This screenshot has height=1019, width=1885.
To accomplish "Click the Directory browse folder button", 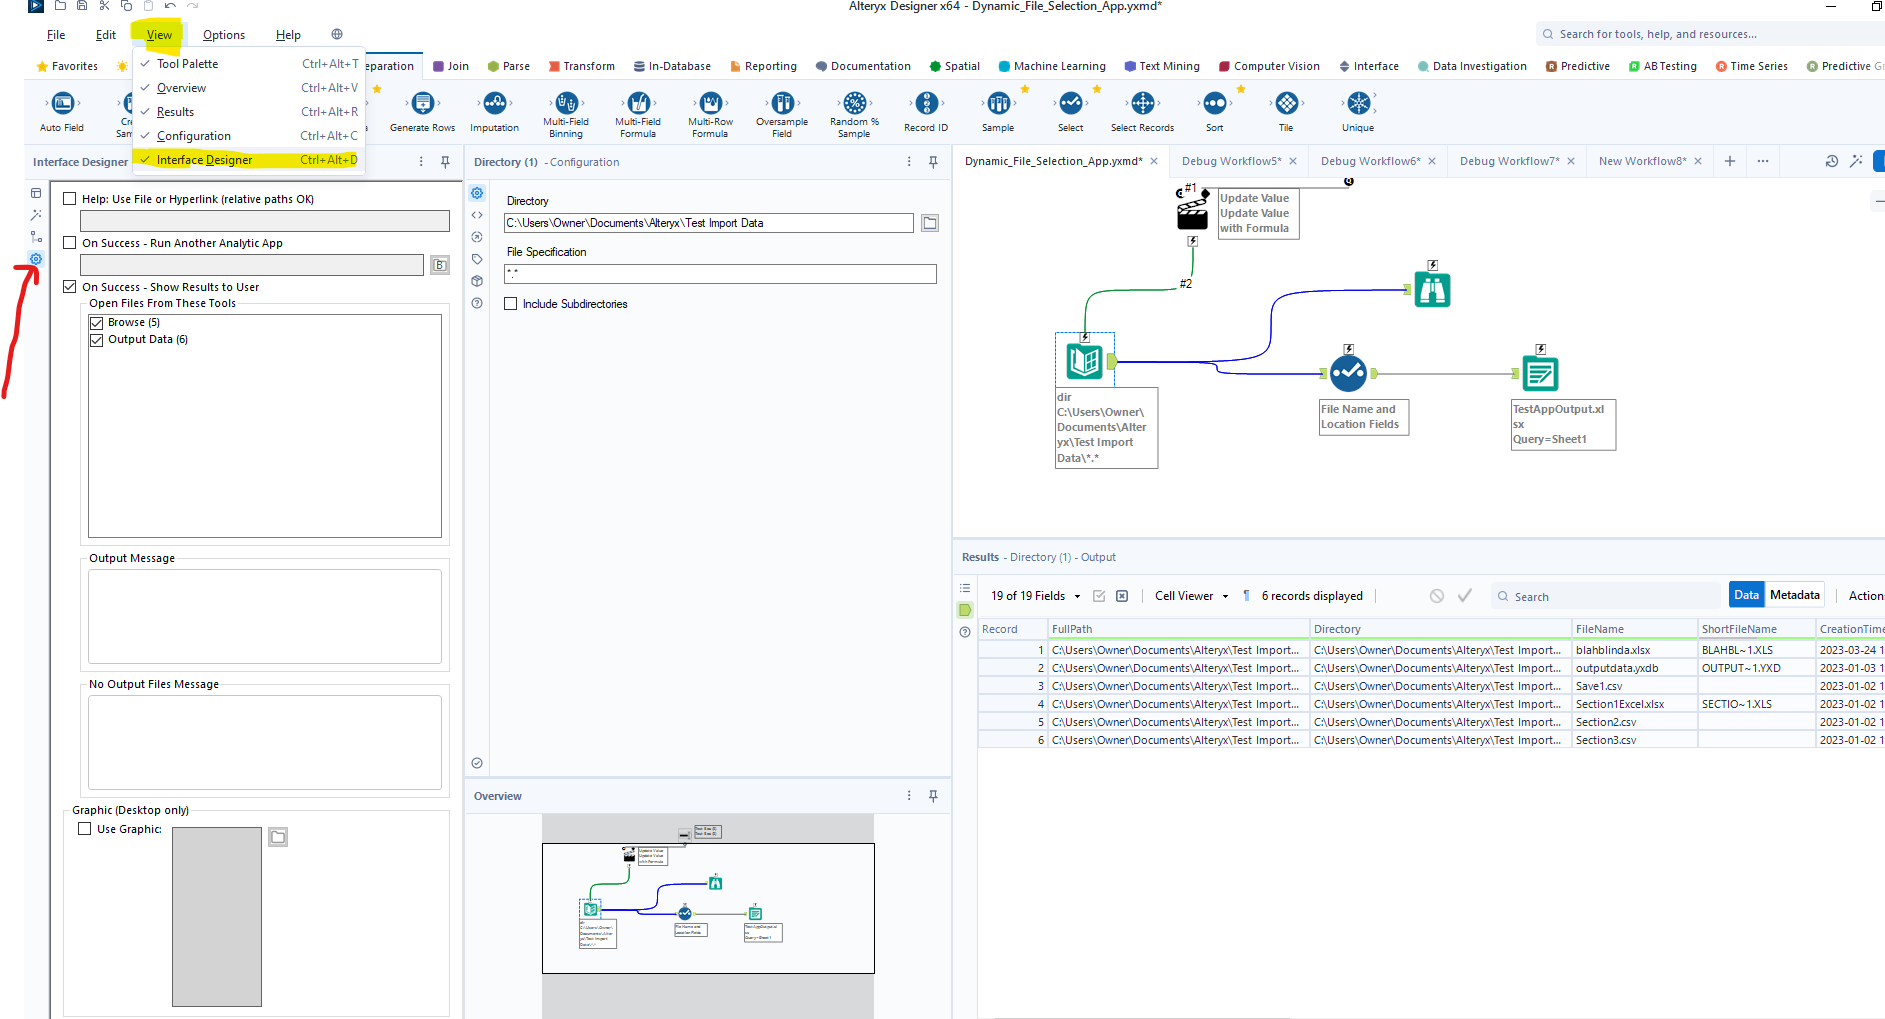I will 929,222.
